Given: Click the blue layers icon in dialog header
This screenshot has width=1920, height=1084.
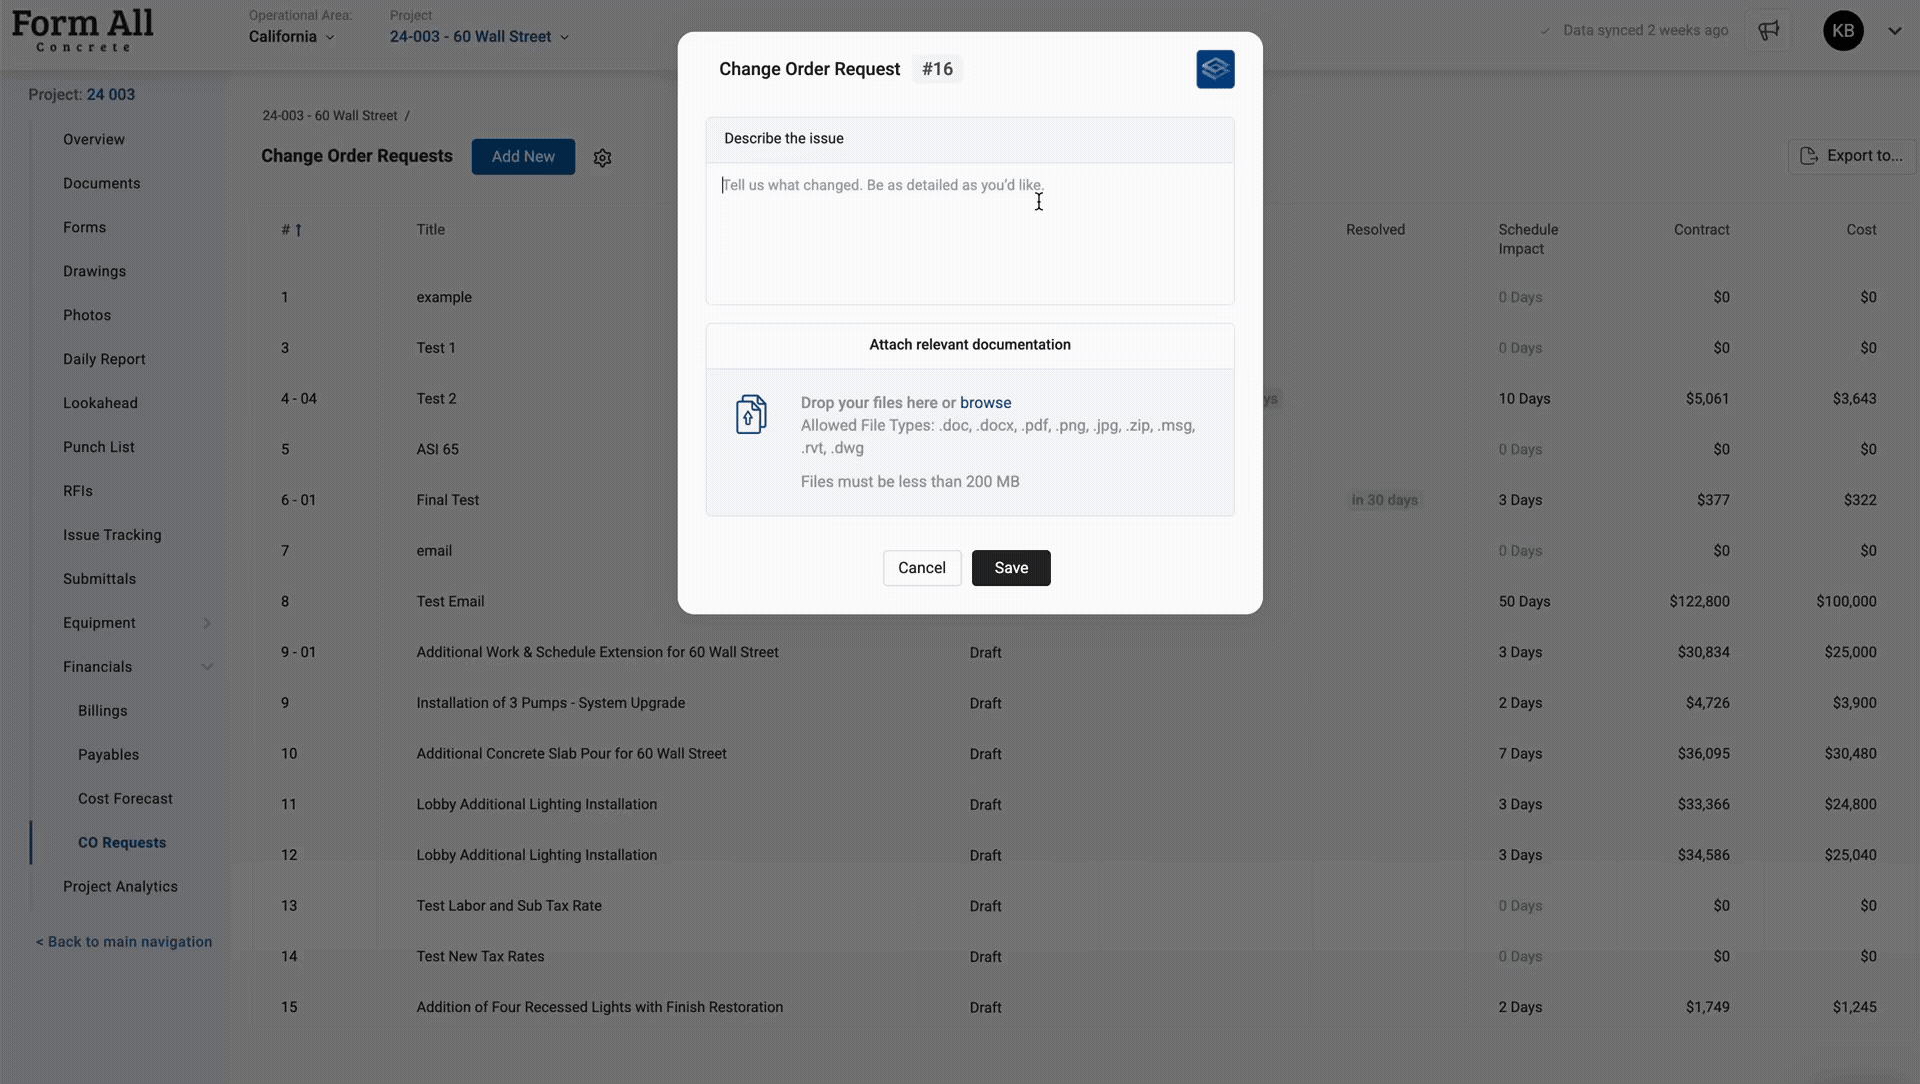Looking at the screenshot, I should [1215, 69].
